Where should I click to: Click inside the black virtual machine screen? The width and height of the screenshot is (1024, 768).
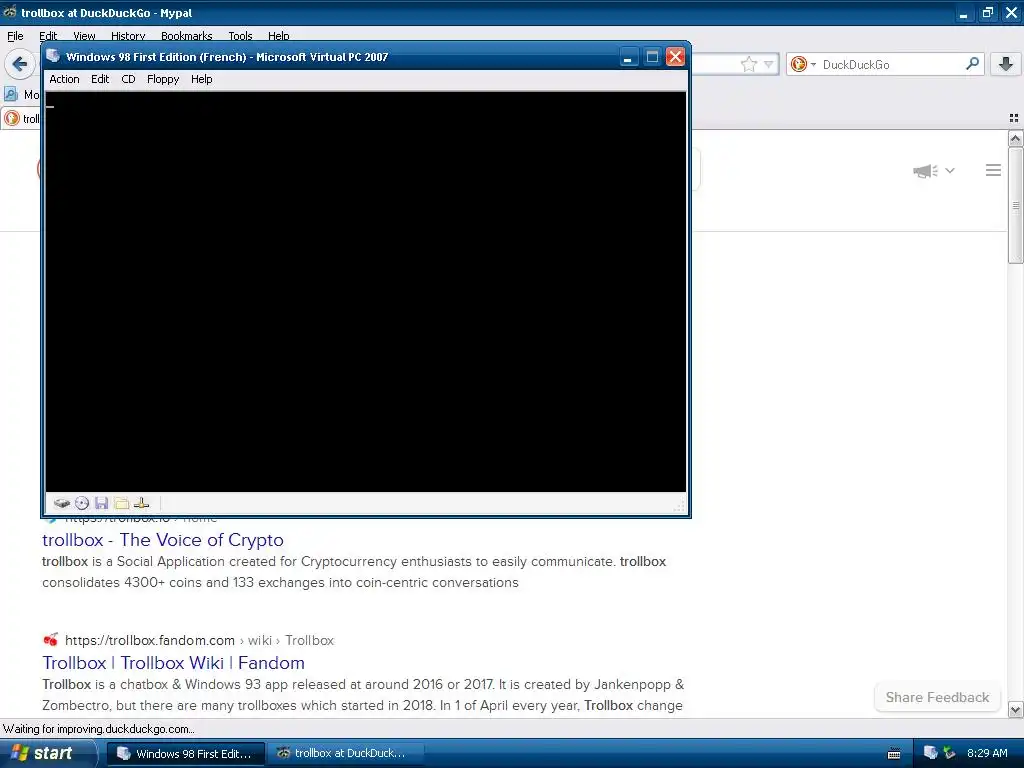point(366,291)
